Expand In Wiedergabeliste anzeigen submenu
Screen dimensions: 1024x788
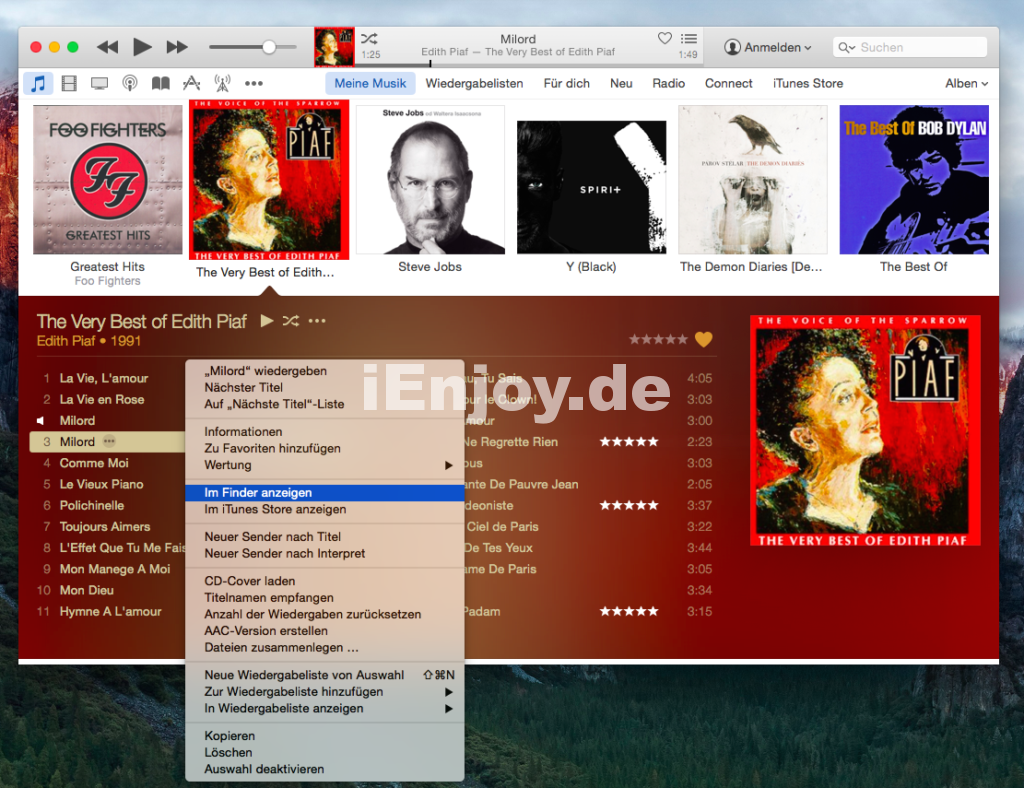(325, 708)
